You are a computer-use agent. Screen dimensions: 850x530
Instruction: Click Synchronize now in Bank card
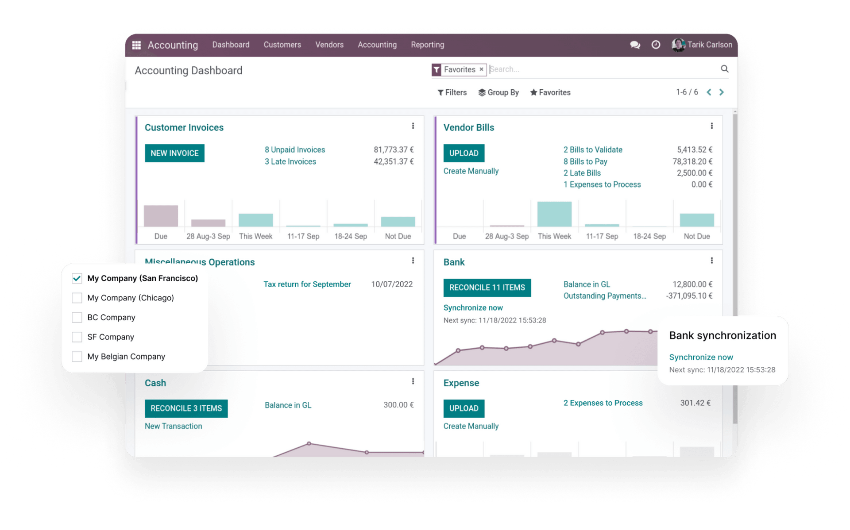click(x=473, y=308)
